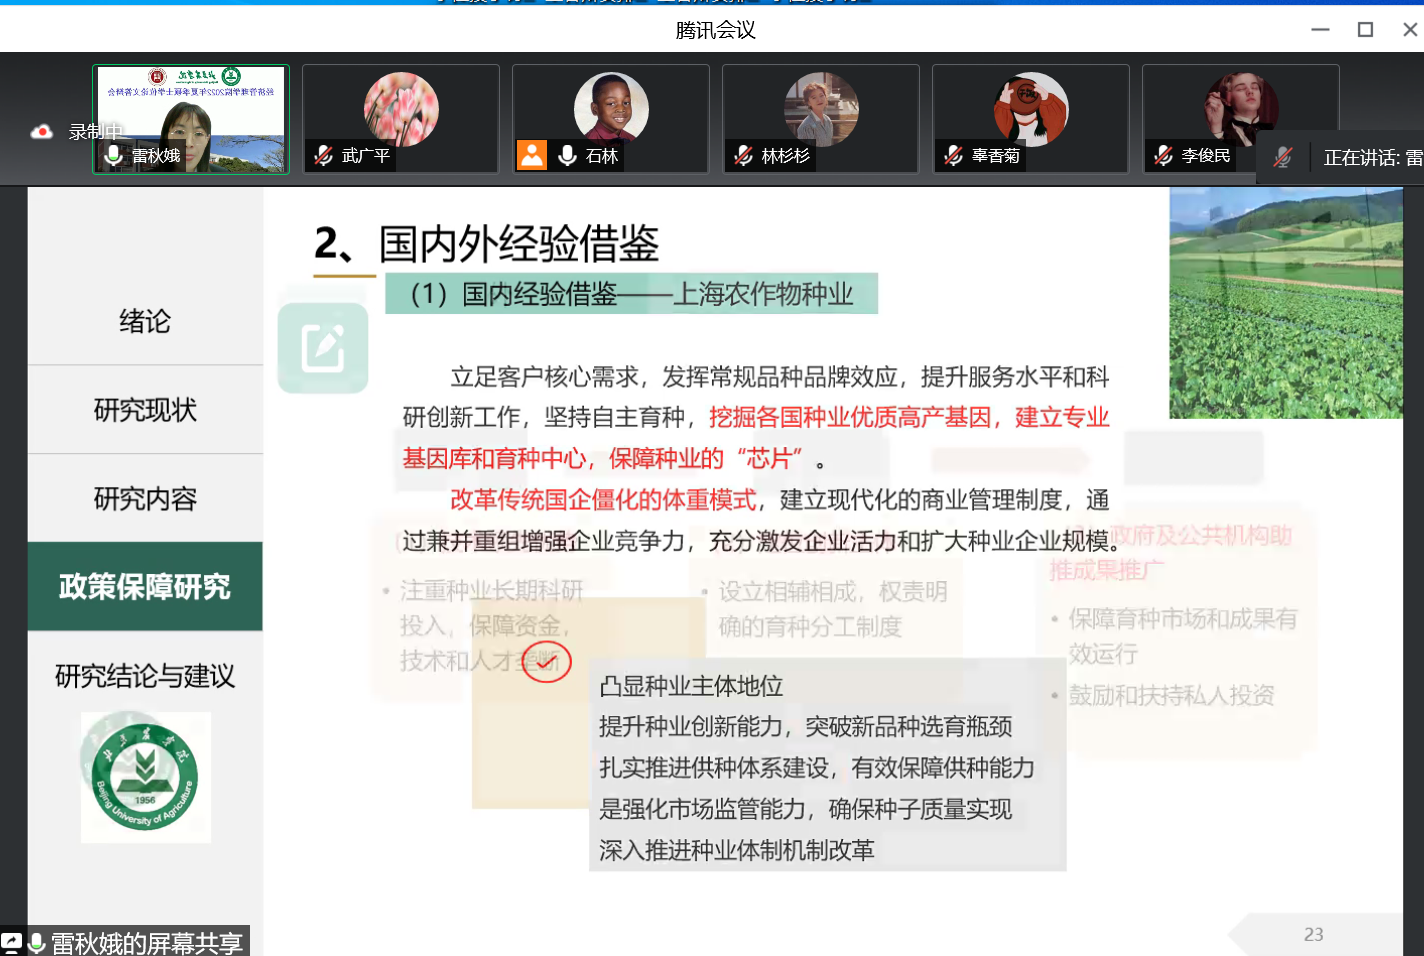The width and height of the screenshot is (1424, 956).
Task: Click 石林's microphone icon
Action: click(567, 155)
